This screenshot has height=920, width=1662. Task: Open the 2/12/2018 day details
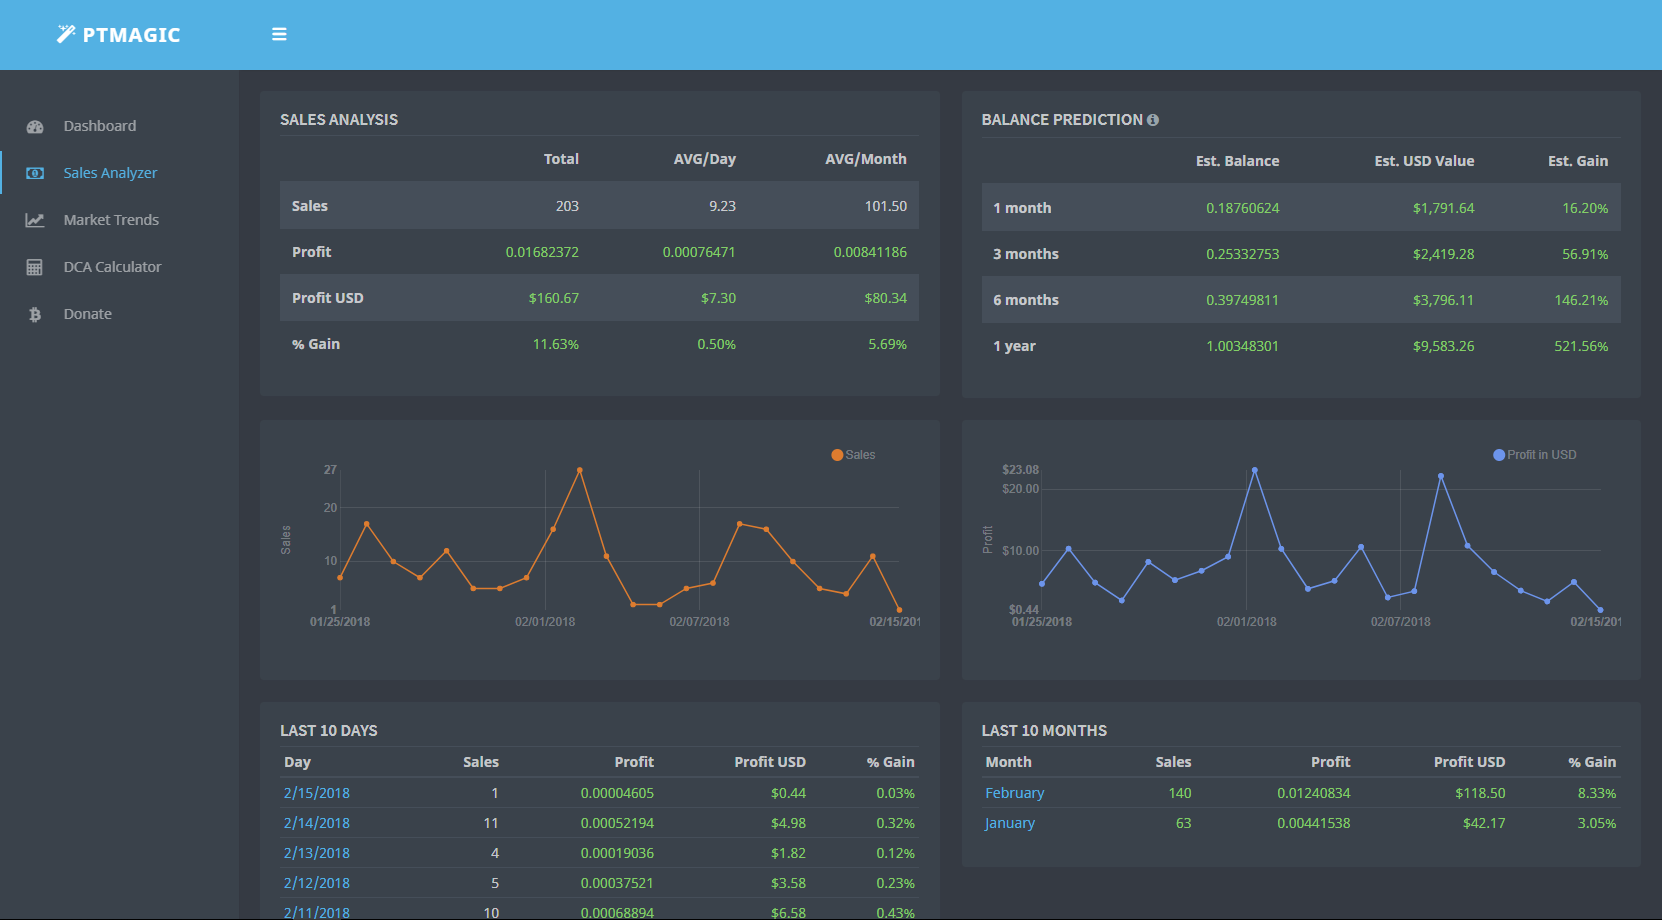pos(317,883)
